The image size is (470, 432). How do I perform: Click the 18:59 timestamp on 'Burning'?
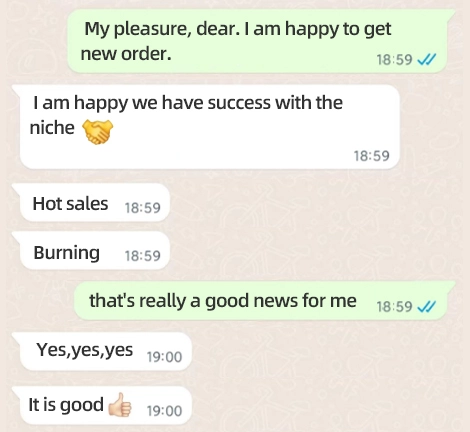tap(143, 256)
